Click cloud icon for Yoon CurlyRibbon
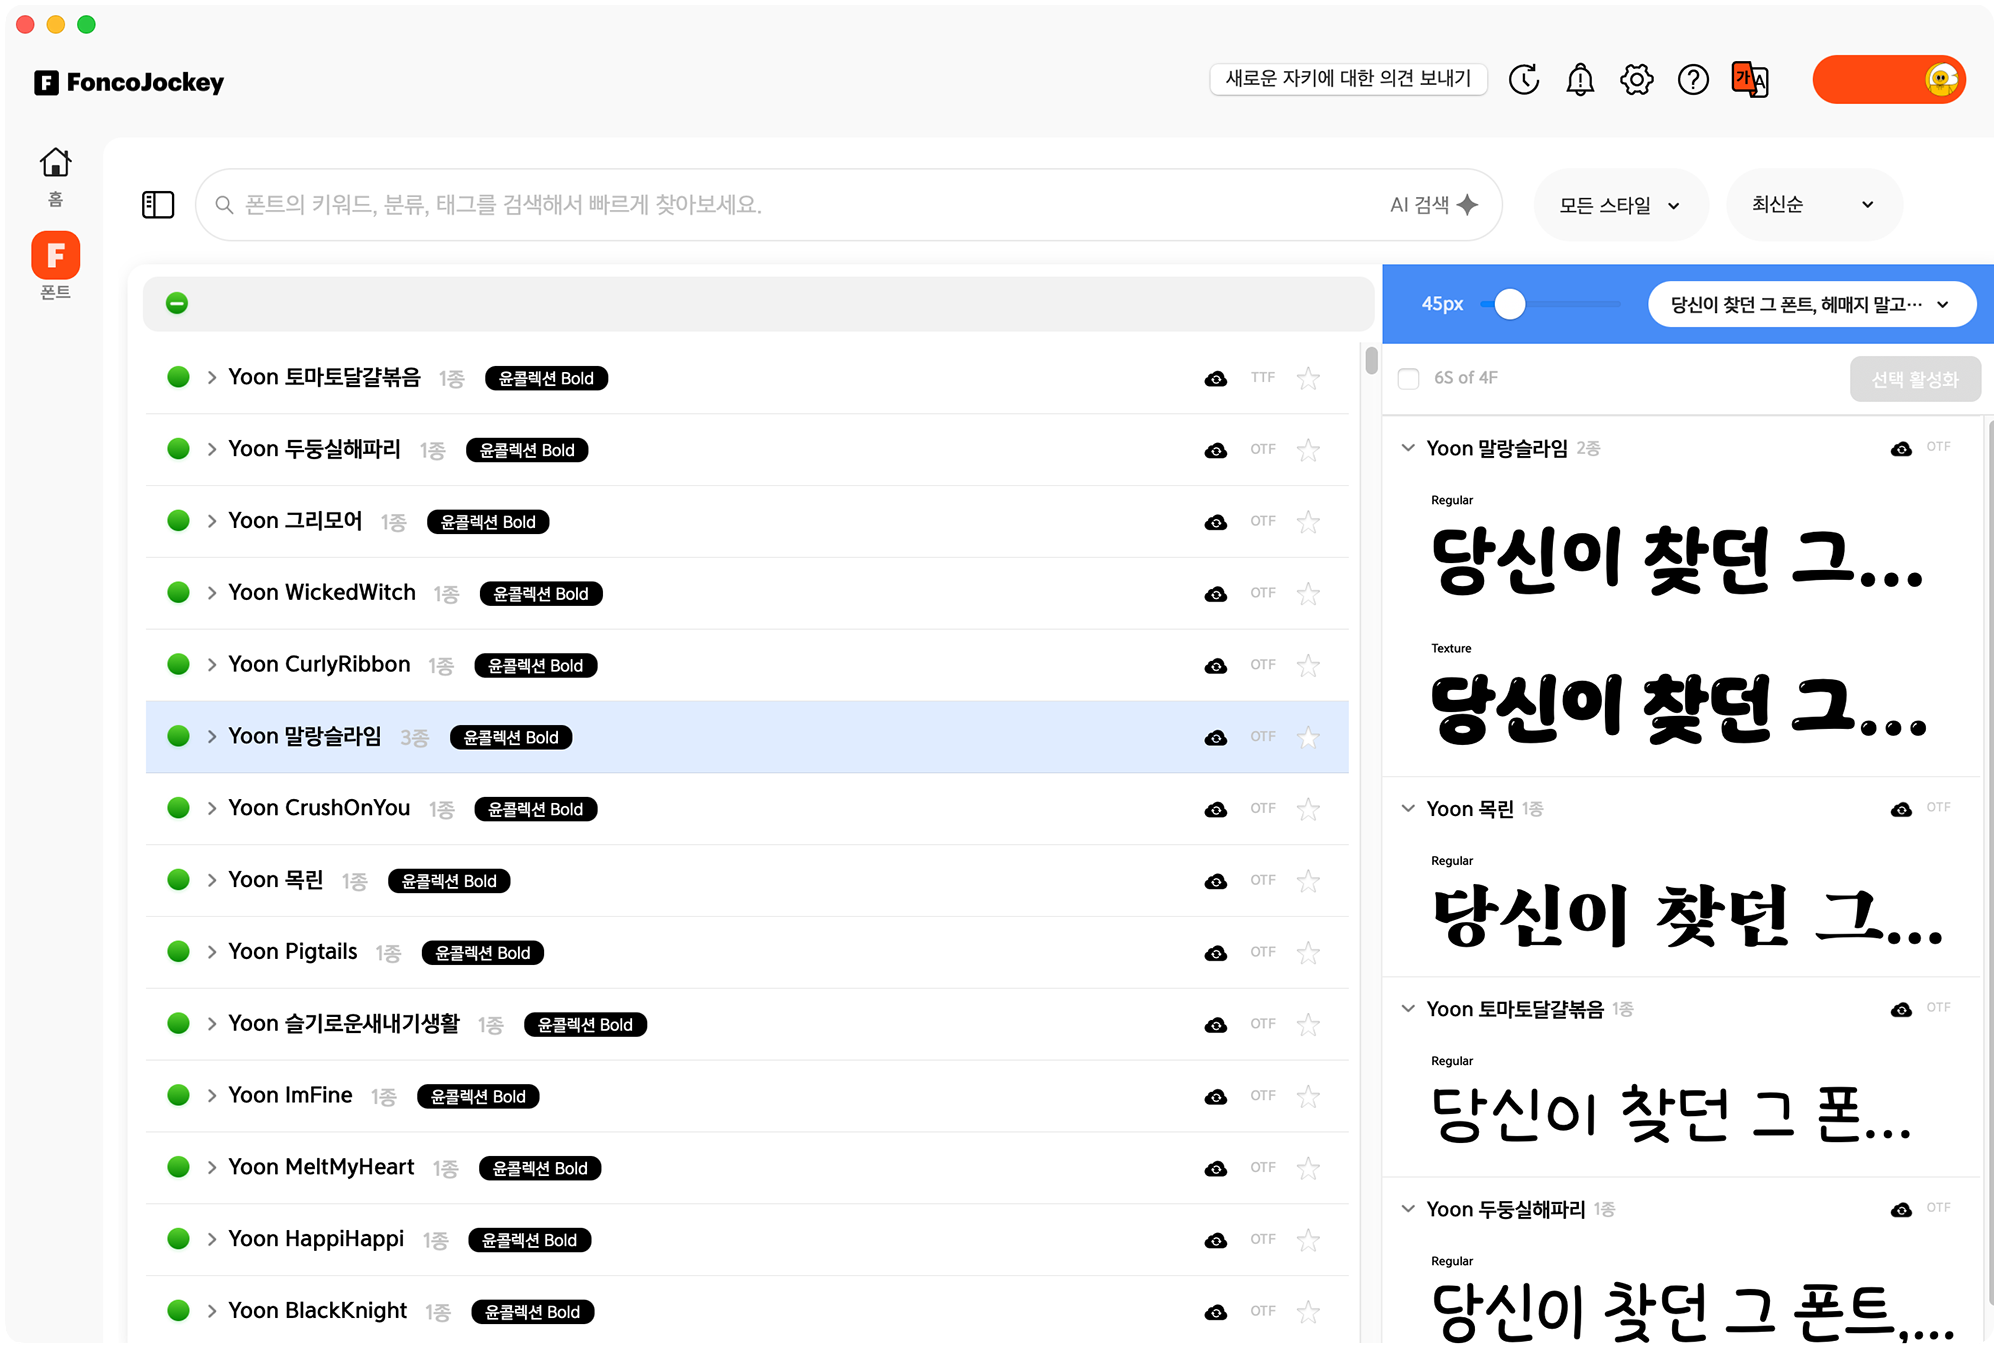 coord(1215,666)
